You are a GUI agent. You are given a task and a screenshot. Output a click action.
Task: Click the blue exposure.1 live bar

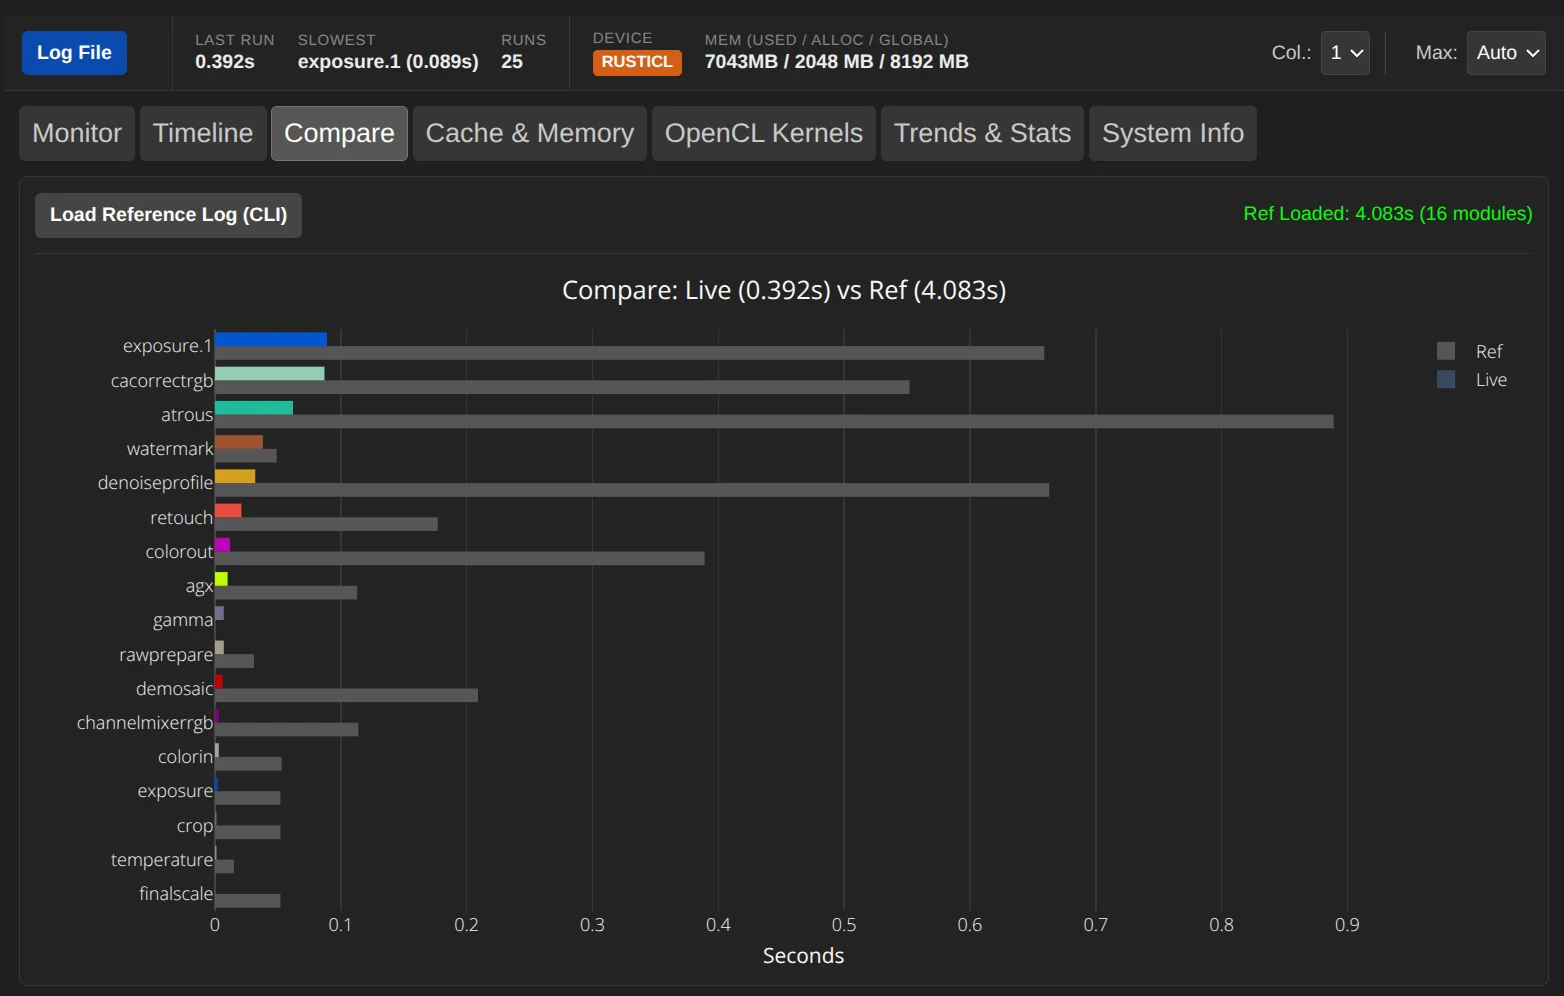[270, 339]
